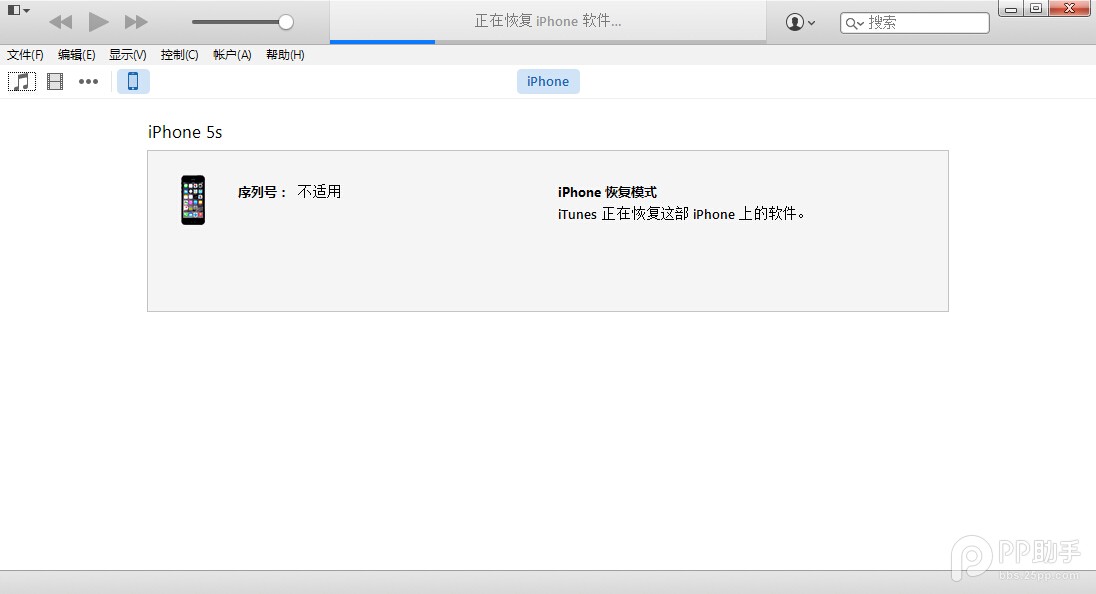The width and height of the screenshot is (1096, 594).
Task: Open the 文件(F) menu
Action: coord(25,55)
